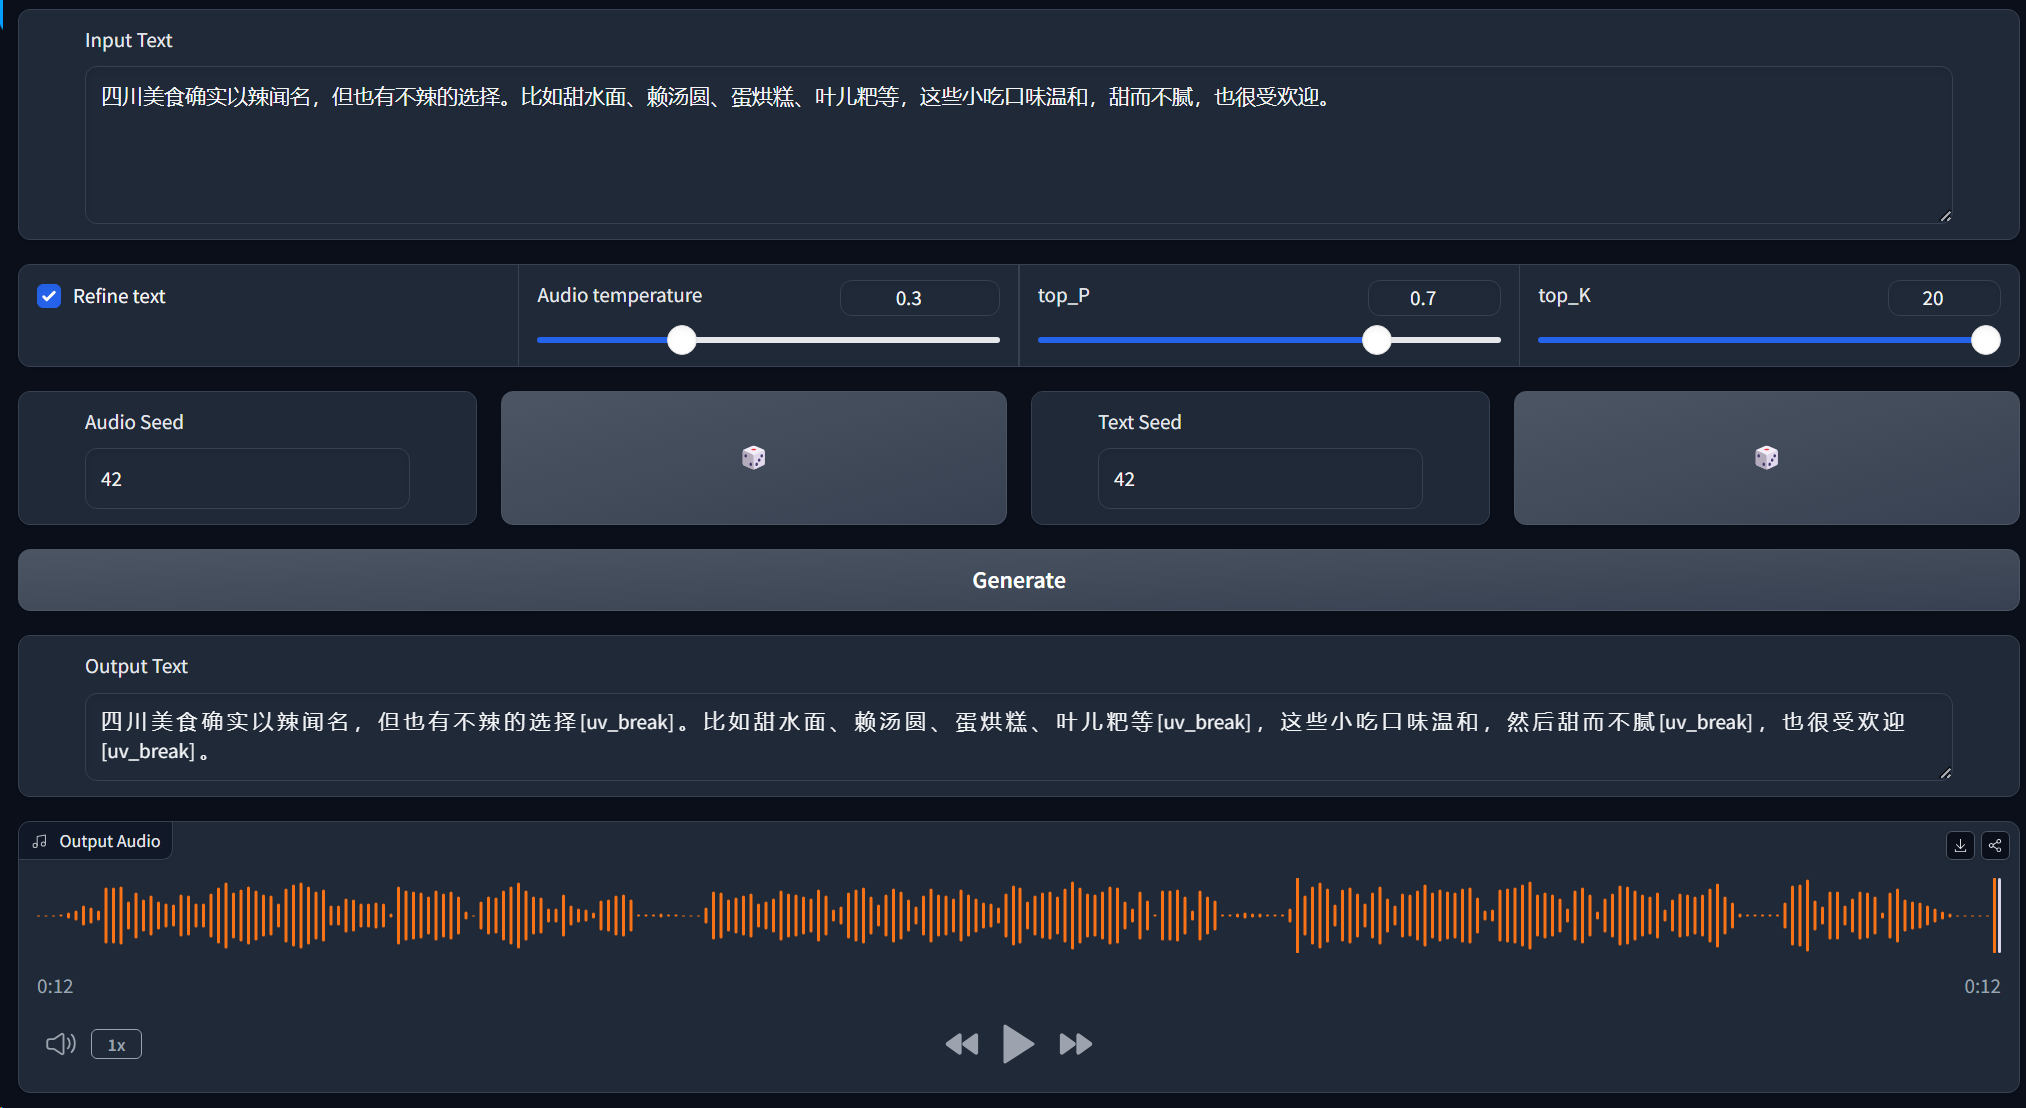This screenshot has height=1108, width=2026.
Task: Click into the Output Text area
Action: 1018,737
